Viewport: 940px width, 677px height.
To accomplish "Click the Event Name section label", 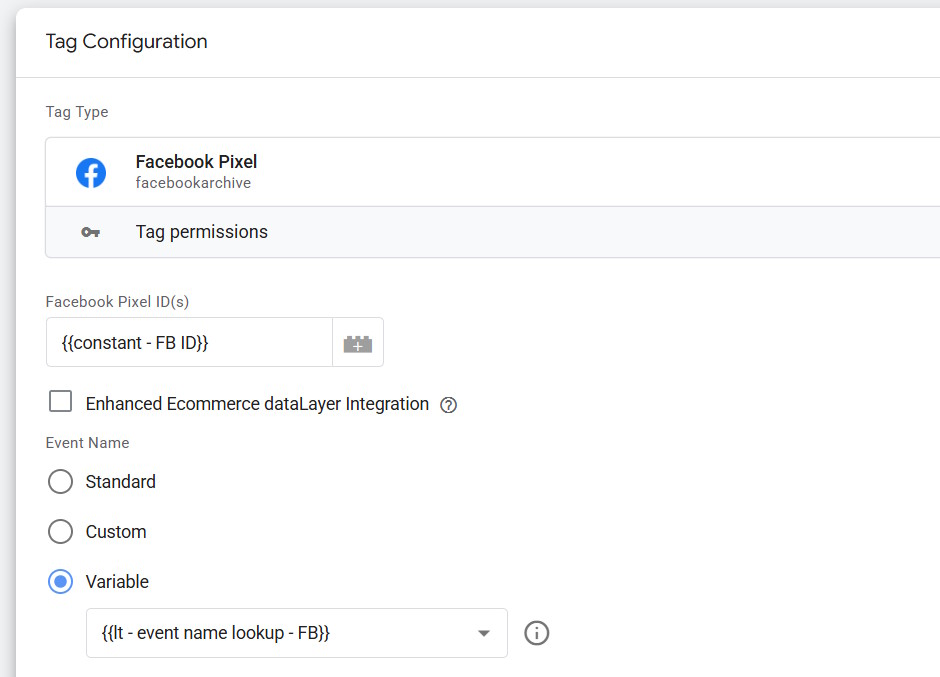I will [88, 443].
